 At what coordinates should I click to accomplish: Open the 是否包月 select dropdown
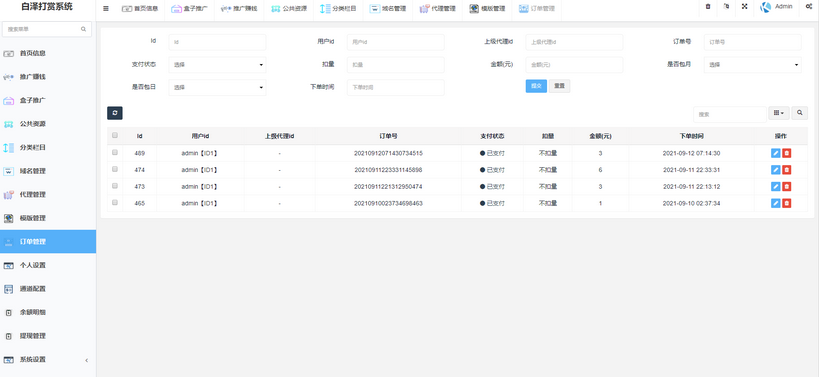[752, 65]
